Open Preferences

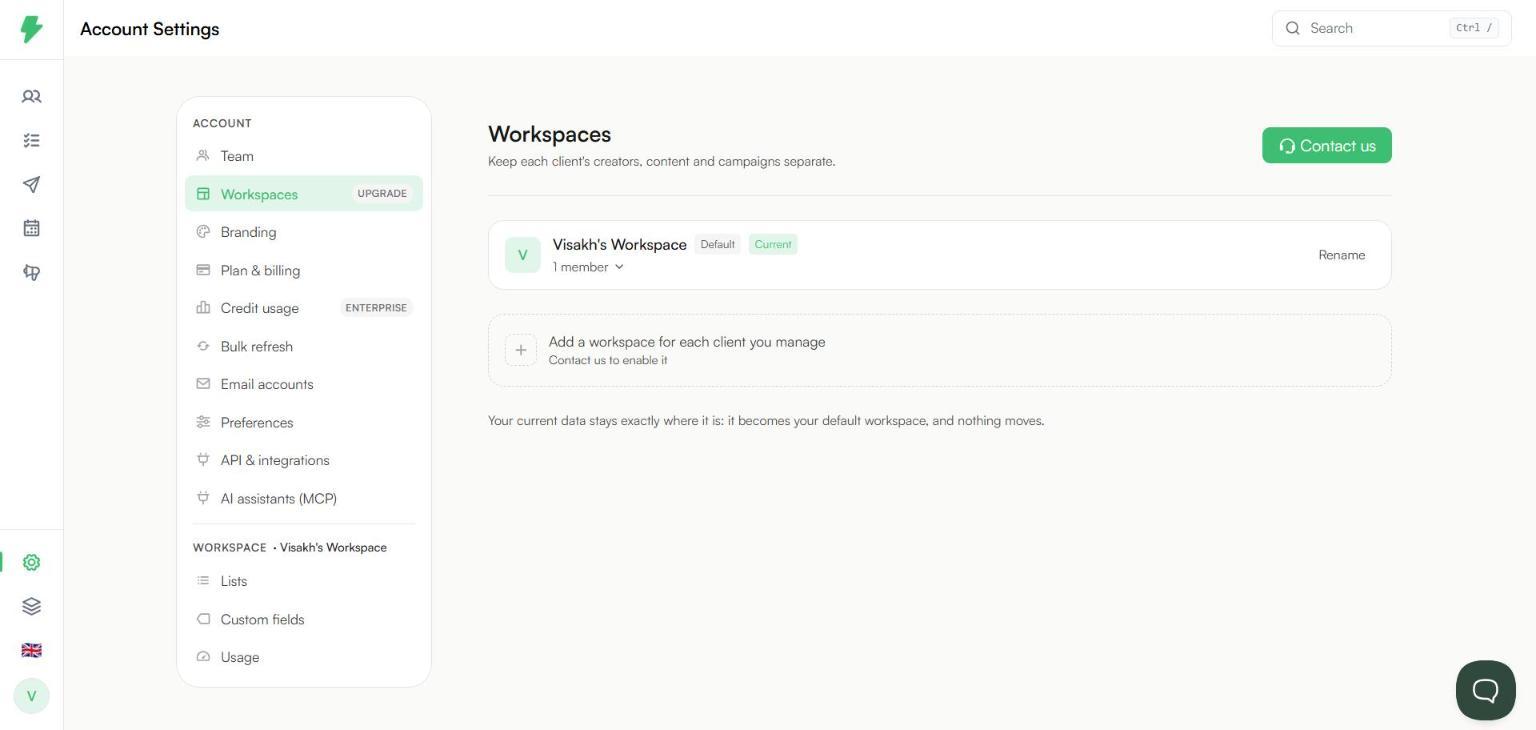coord(304,422)
